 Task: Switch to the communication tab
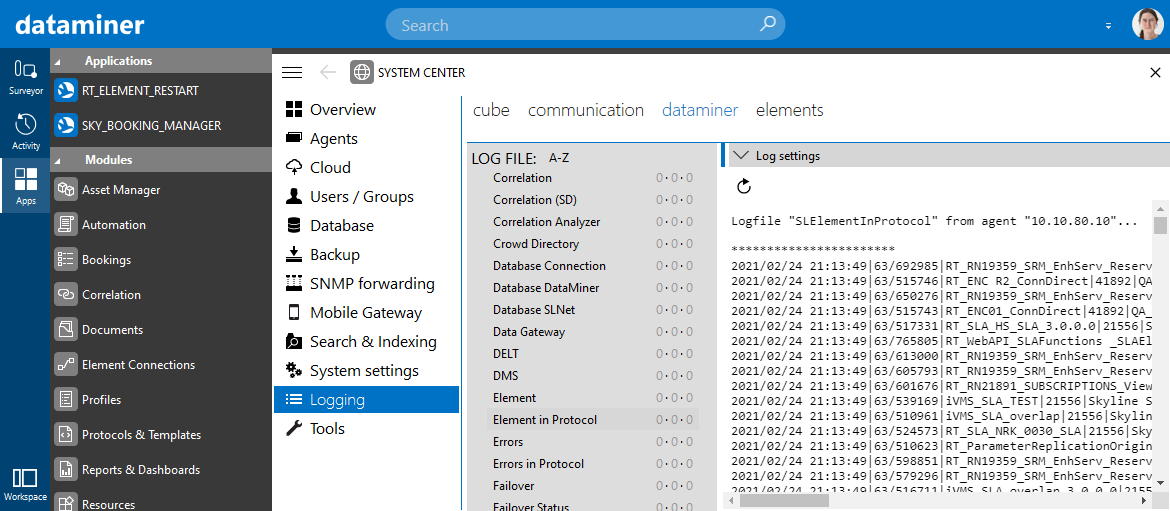(x=586, y=110)
